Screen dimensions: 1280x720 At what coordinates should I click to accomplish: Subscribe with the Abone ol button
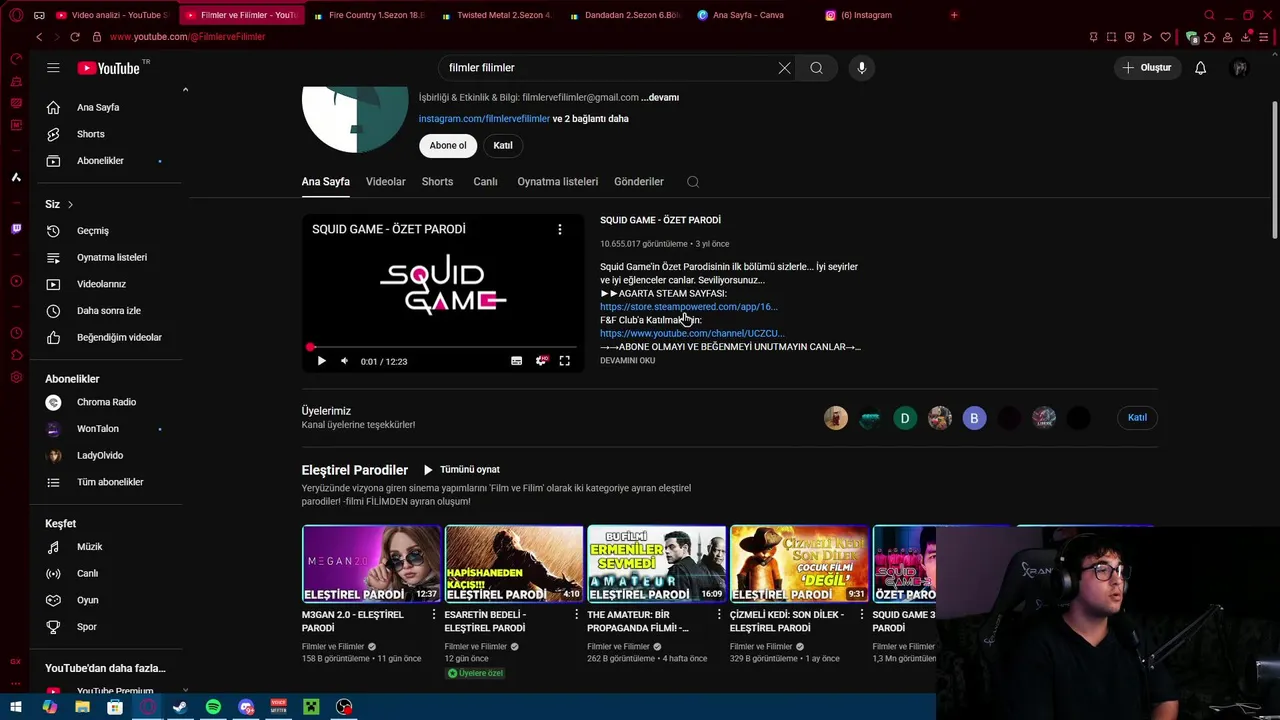[448, 146]
